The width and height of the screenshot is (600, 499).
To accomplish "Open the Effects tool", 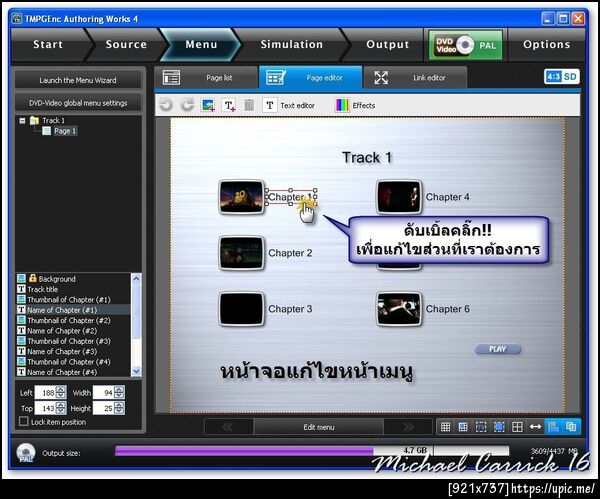I will (355, 105).
